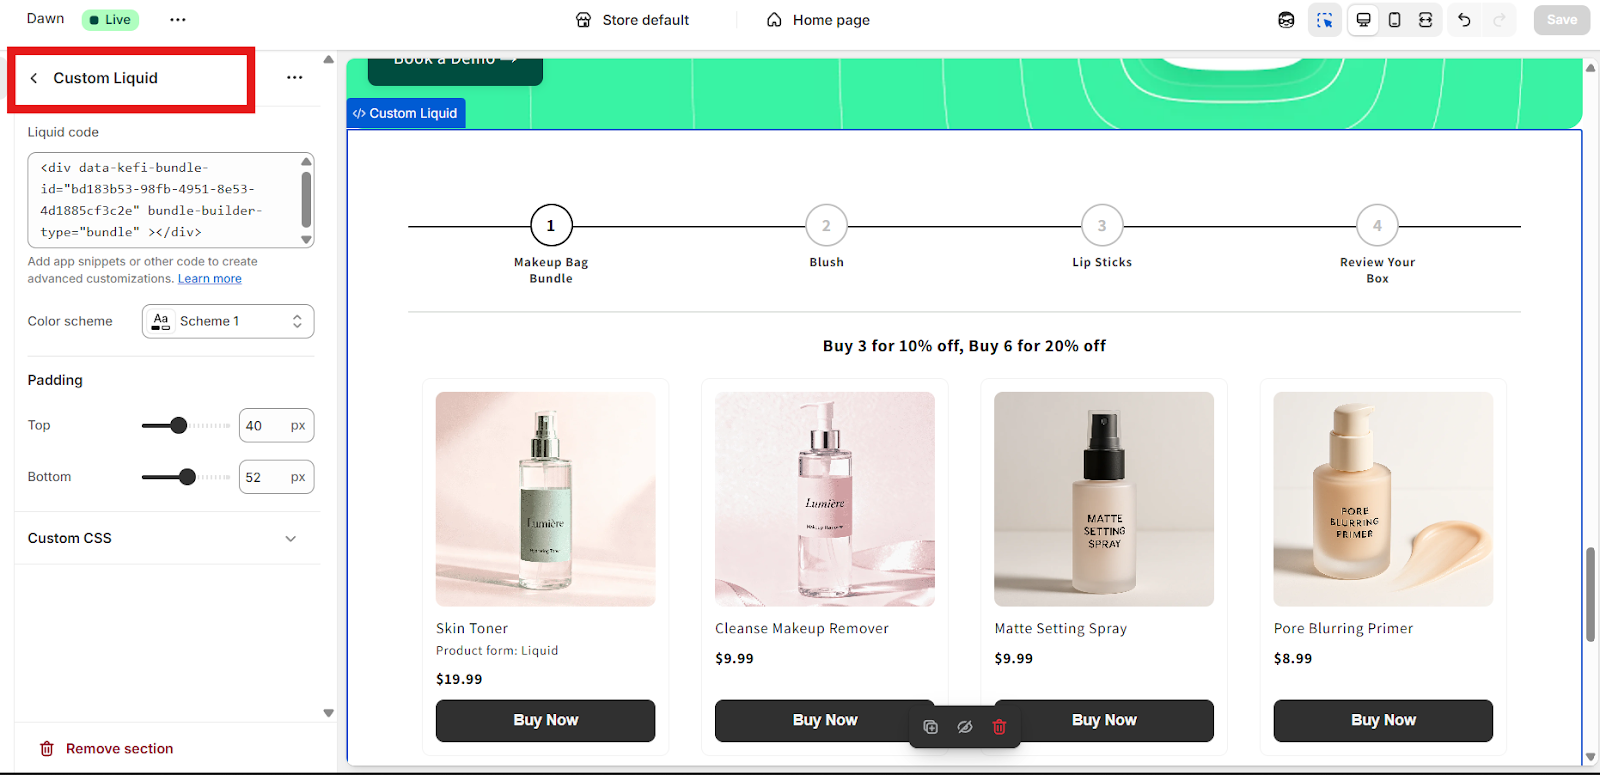This screenshot has width=1600, height=775.
Task: Open the Learn more link
Action: (210, 279)
